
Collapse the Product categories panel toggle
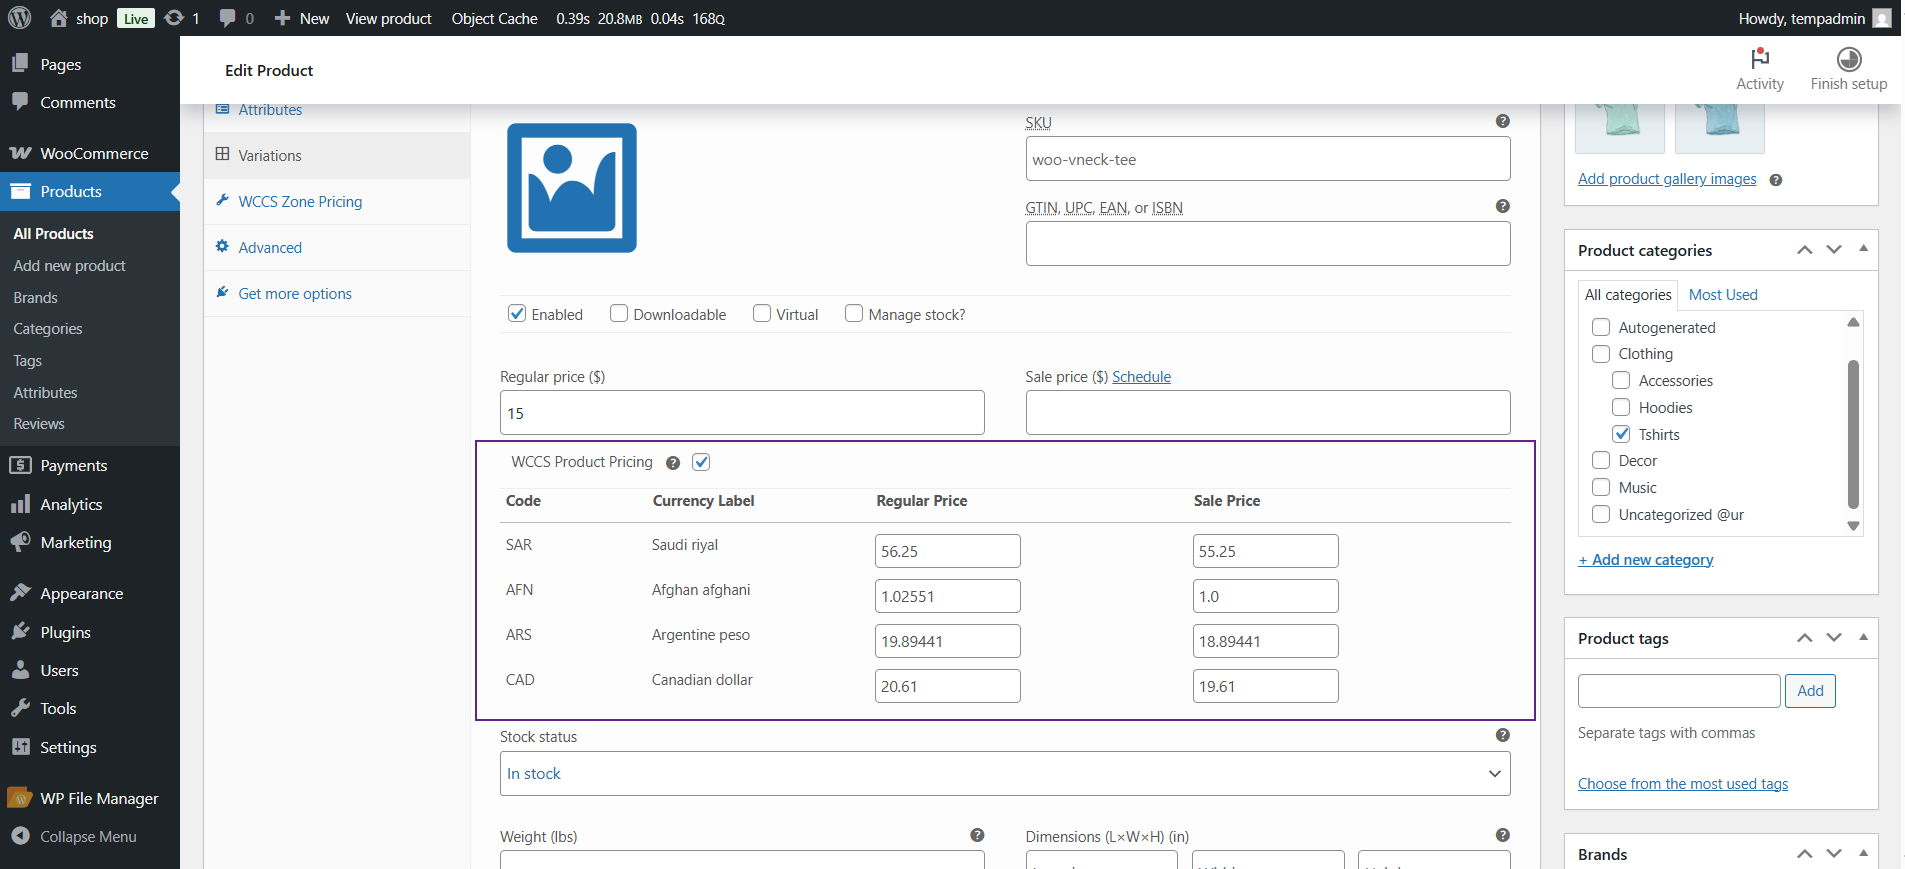point(1863,249)
